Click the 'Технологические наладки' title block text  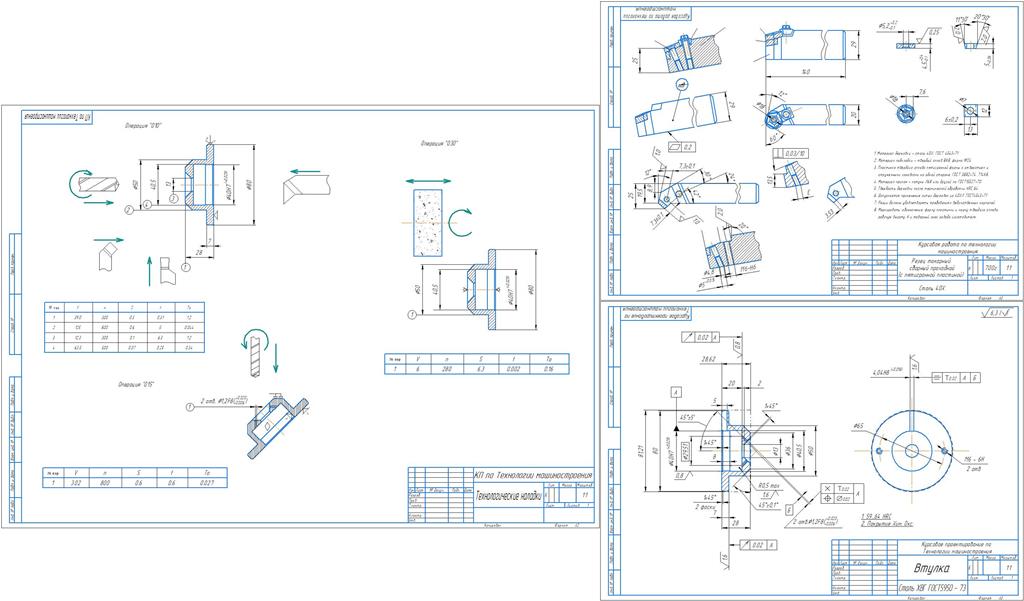[x=509, y=495]
